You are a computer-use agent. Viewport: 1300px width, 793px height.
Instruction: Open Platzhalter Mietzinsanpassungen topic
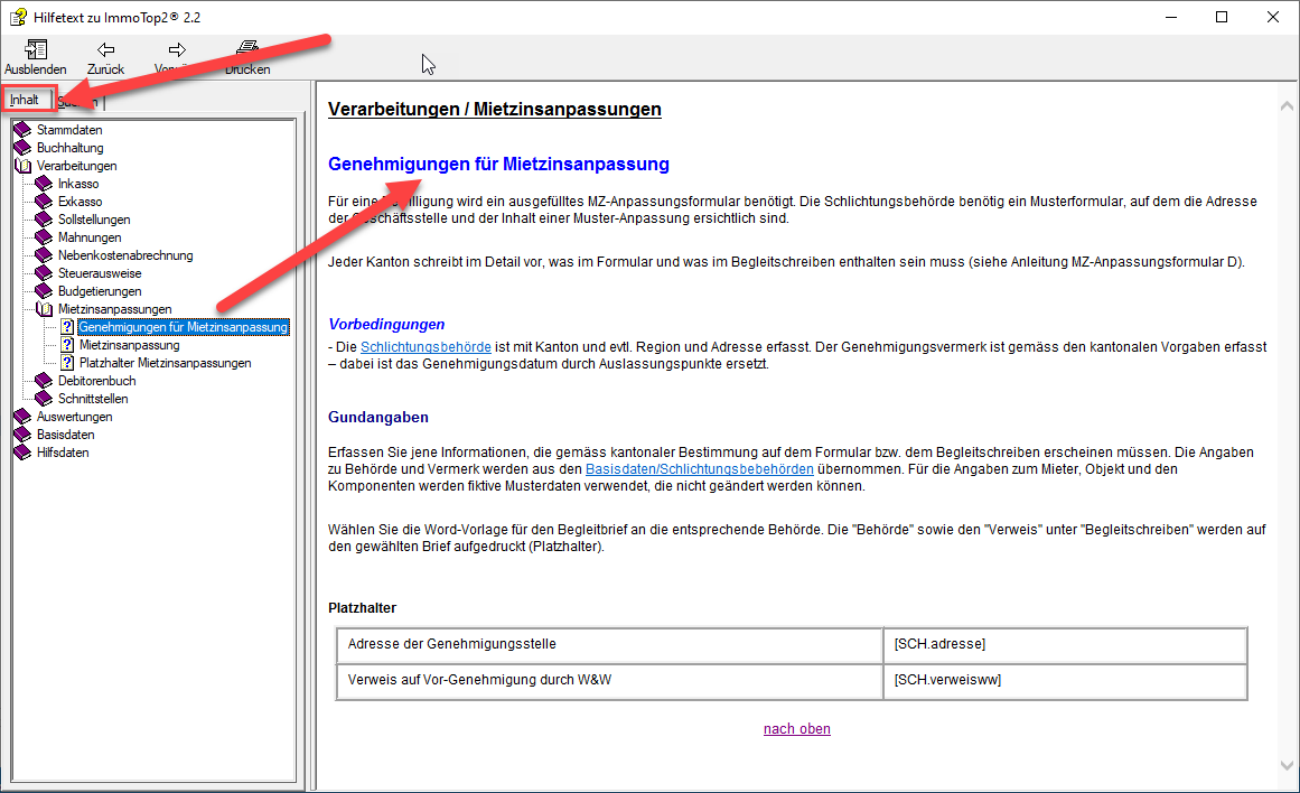click(165, 363)
